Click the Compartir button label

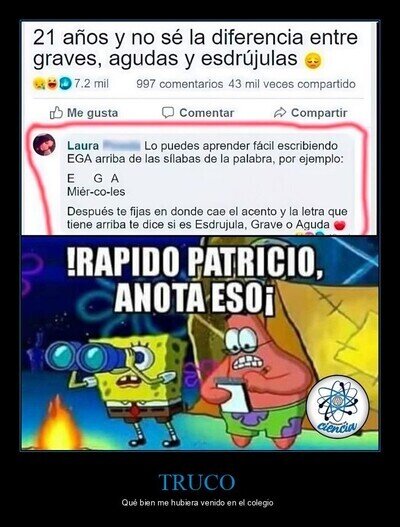319,113
